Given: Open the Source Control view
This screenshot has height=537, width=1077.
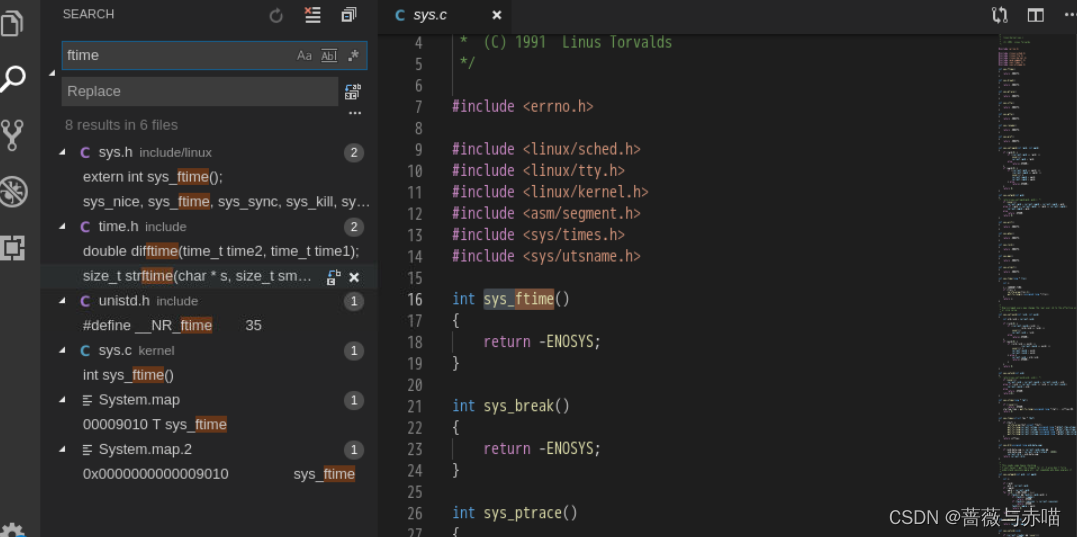Looking at the screenshot, I should click(x=12, y=135).
